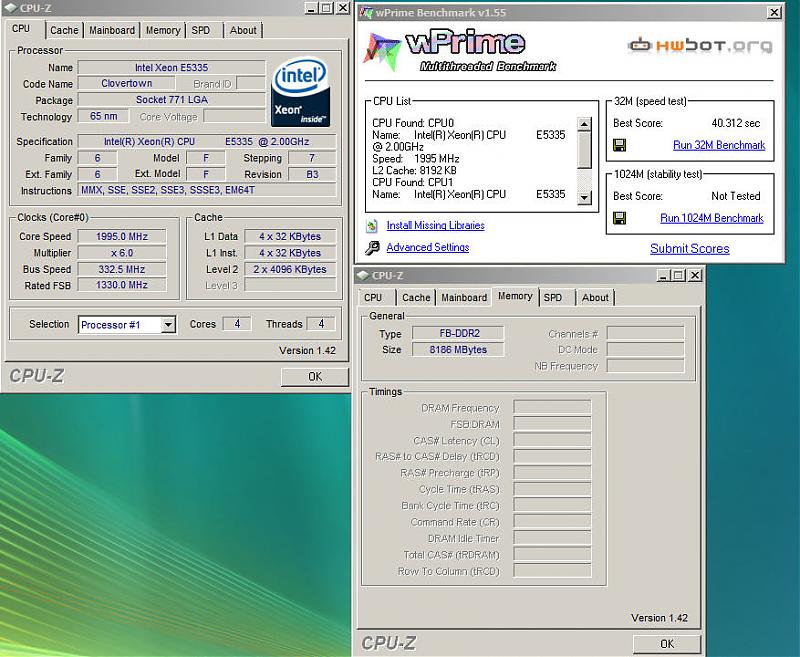800x657 pixels.
Task: Click the HWBOT.org logo
Action: pos(699,45)
